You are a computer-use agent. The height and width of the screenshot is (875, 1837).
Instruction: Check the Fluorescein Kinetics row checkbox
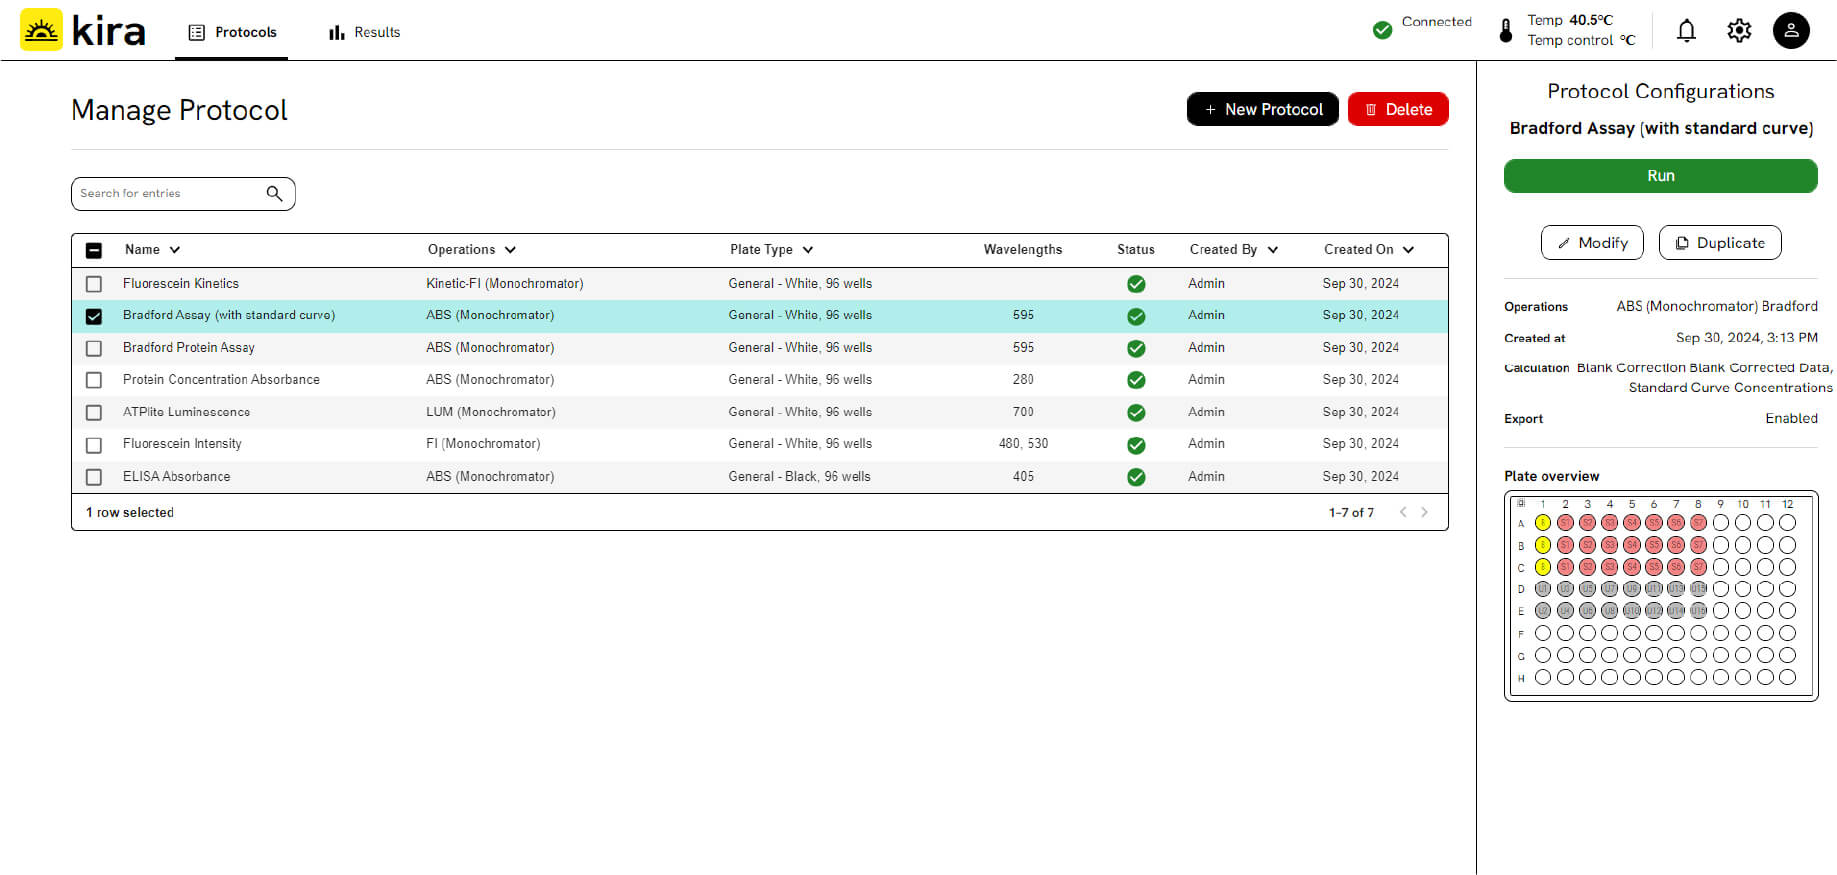[x=94, y=284]
